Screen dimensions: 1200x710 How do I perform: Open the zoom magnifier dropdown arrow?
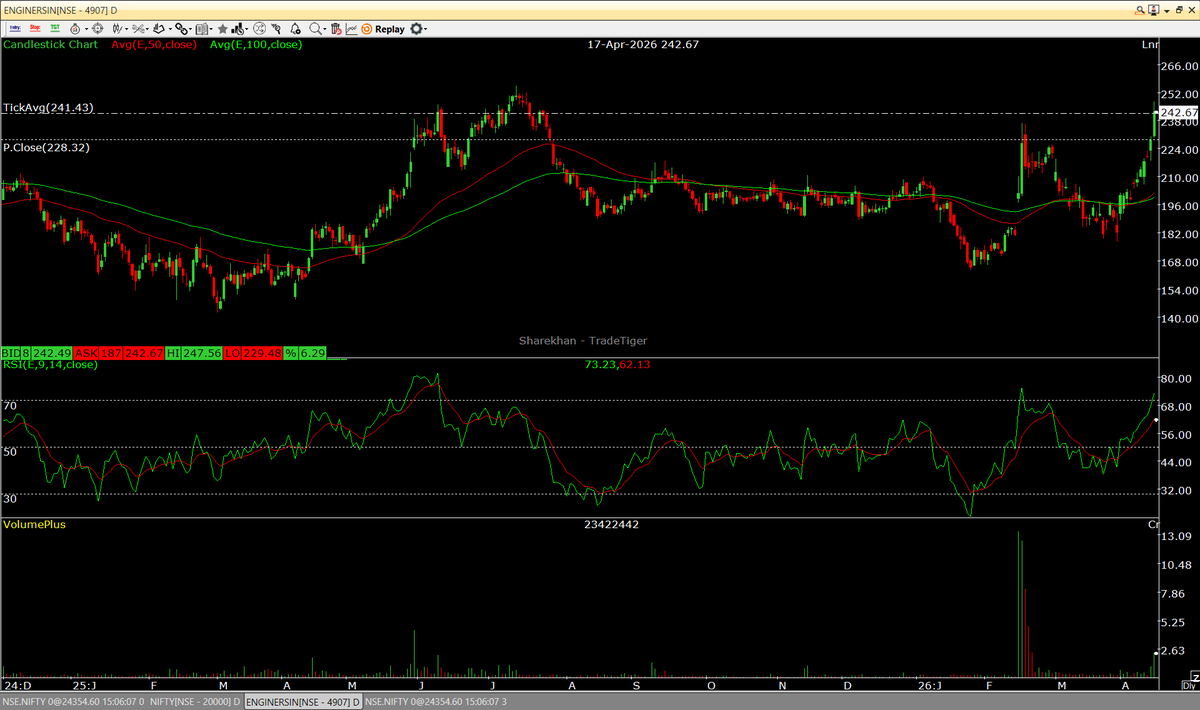point(326,29)
